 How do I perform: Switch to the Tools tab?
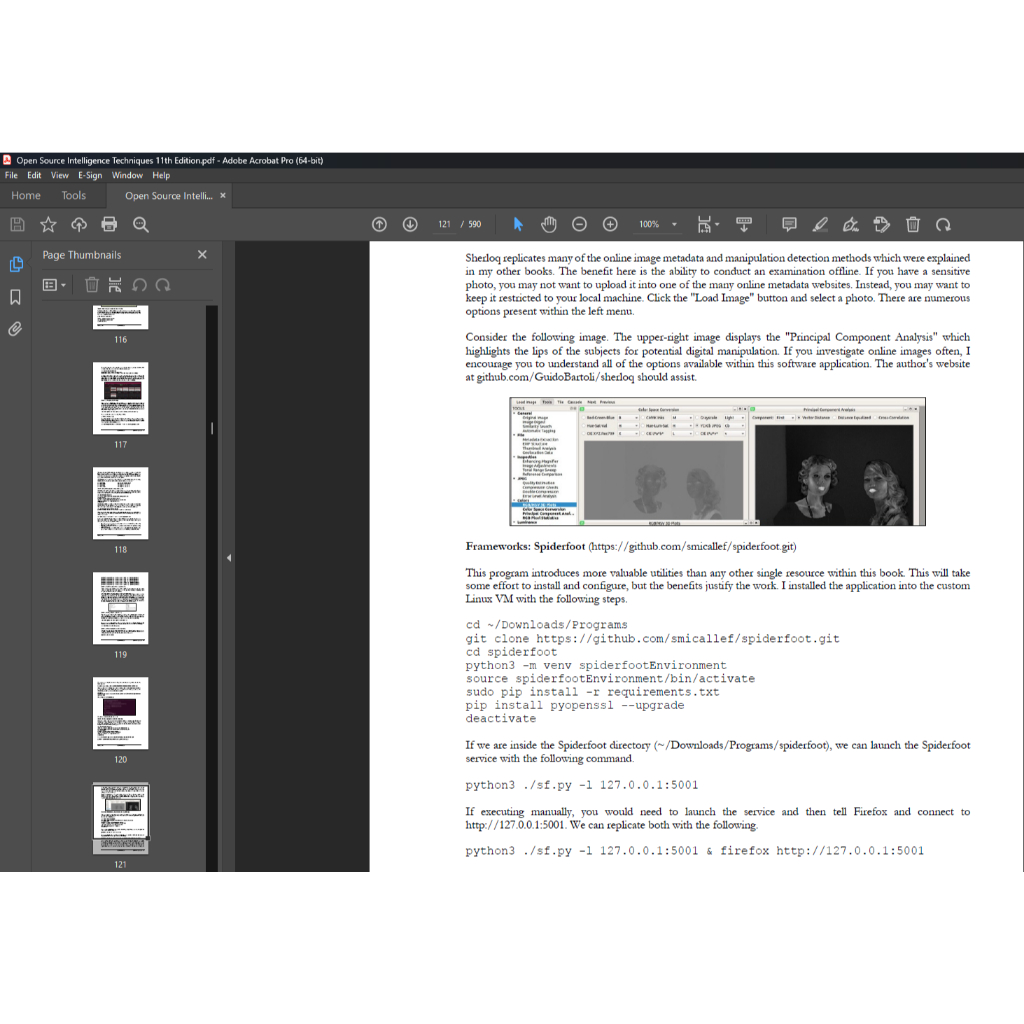[74, 196]
